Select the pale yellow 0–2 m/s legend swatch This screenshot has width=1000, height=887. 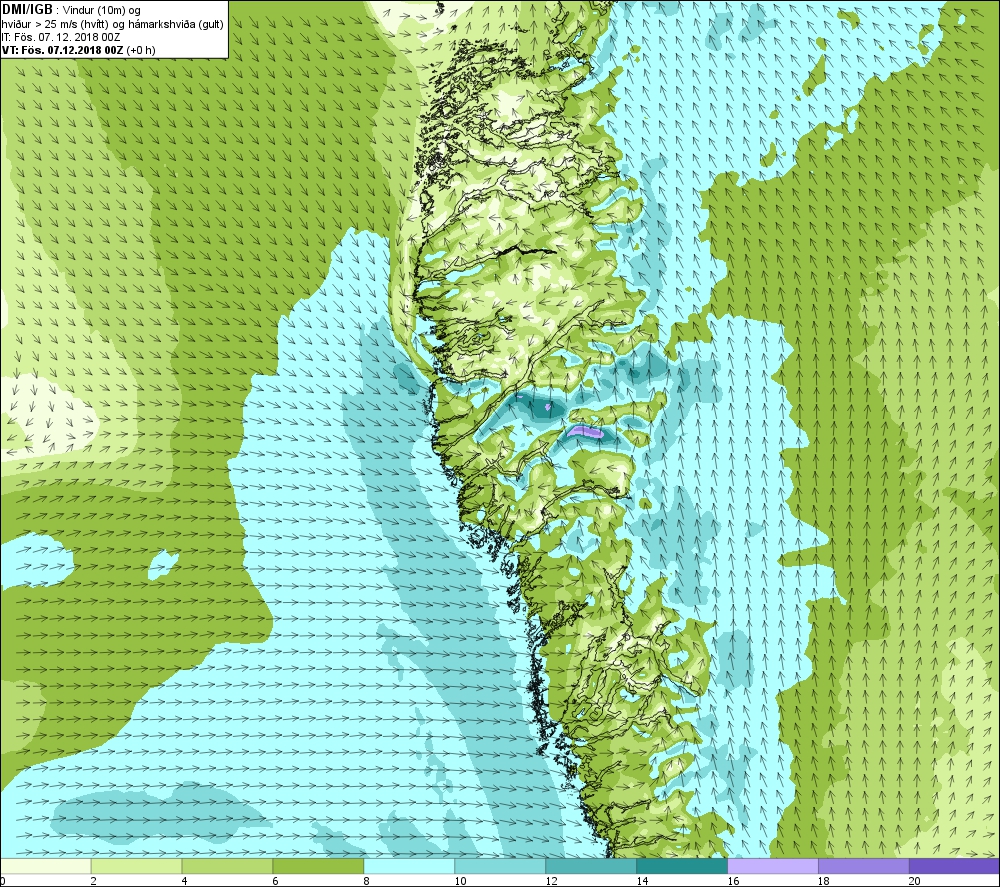coord(45,866)
